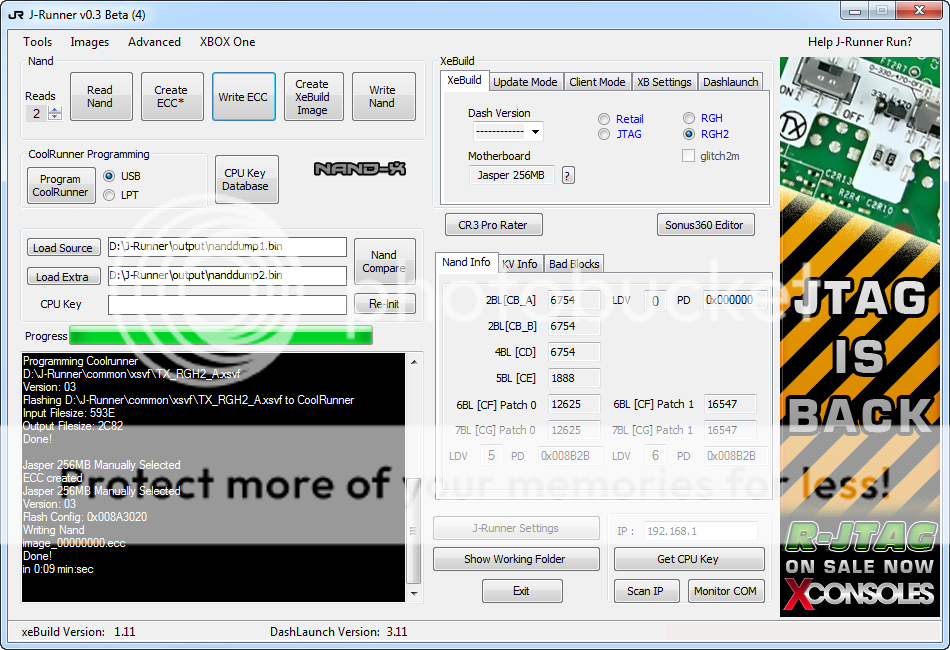
Task: Enable the glitch2m checkbox
Action: (688, 156)
